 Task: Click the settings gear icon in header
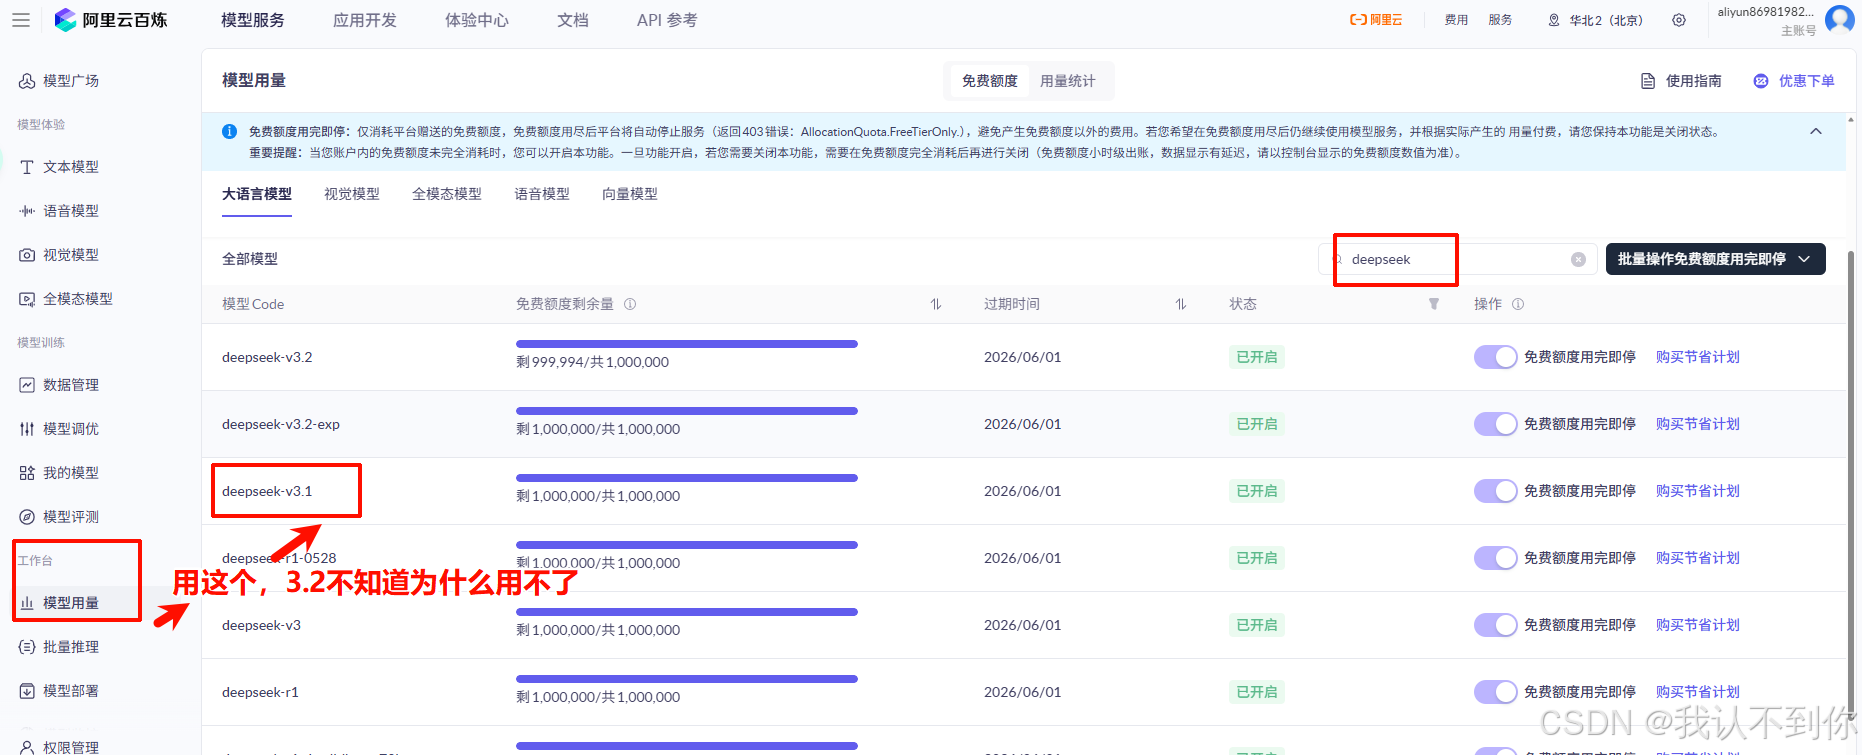pos(1679,20)
